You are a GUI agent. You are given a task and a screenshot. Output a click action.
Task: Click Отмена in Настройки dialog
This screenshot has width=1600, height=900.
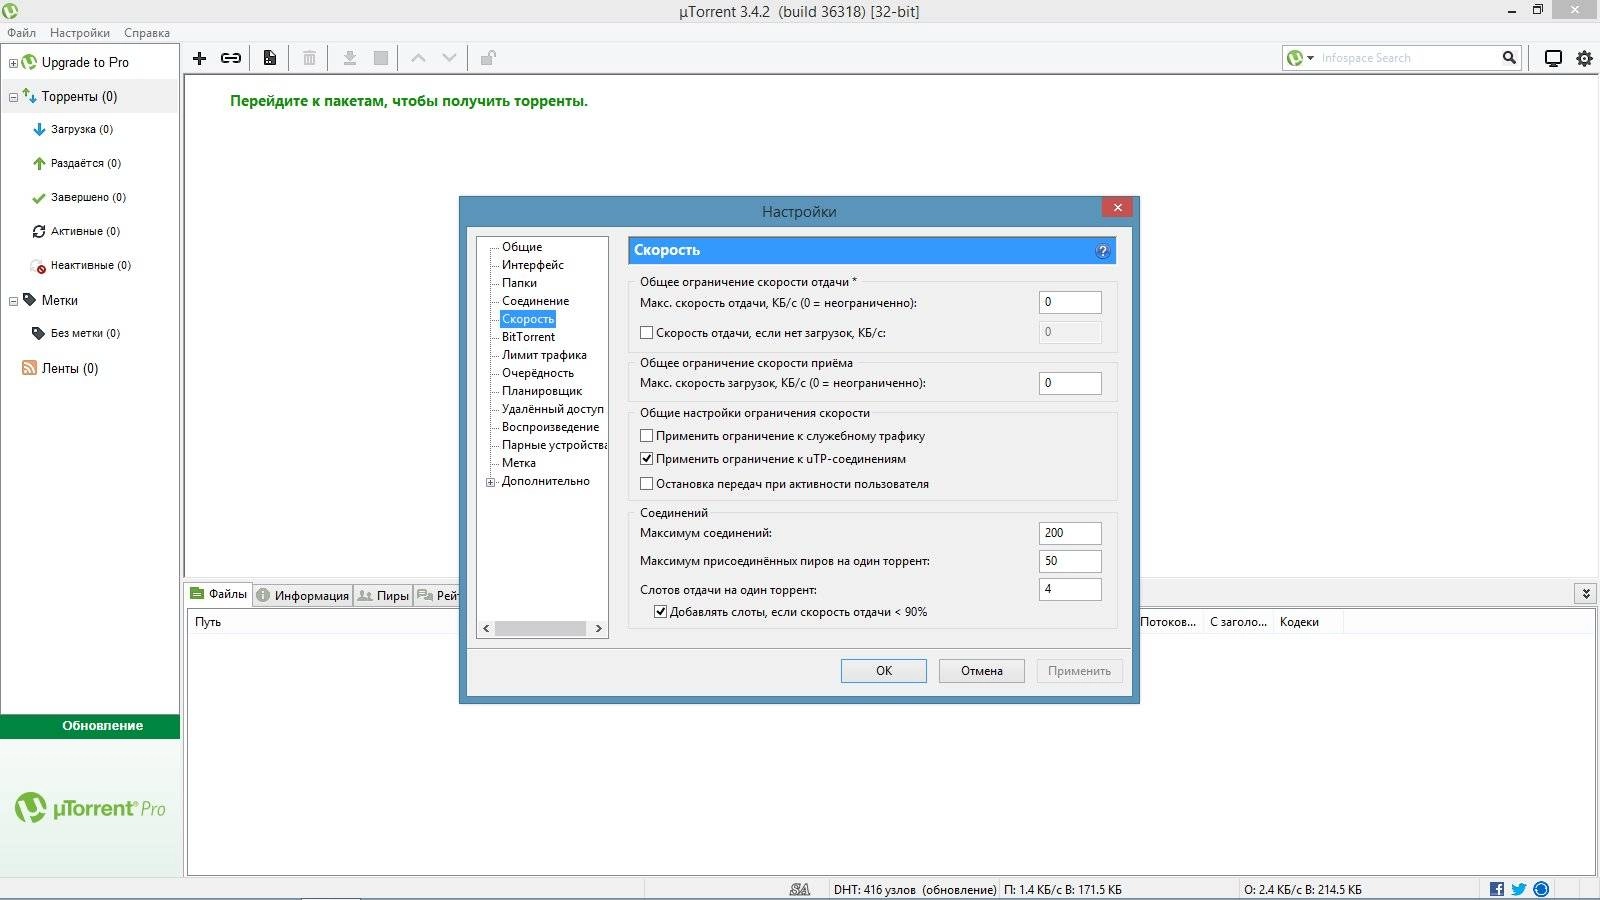(x=982, y=670)
